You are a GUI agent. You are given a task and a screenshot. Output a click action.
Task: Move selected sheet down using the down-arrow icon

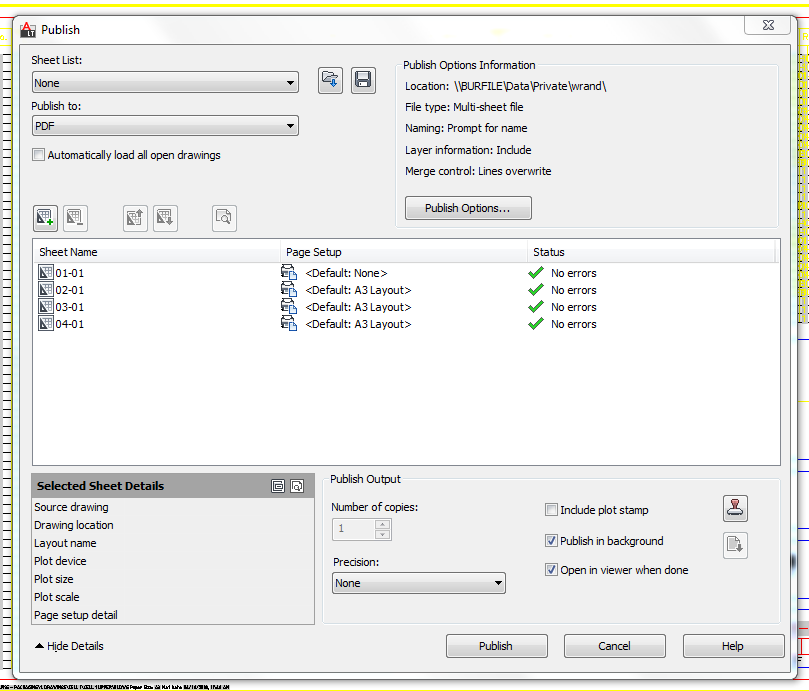tap(164, 218)
